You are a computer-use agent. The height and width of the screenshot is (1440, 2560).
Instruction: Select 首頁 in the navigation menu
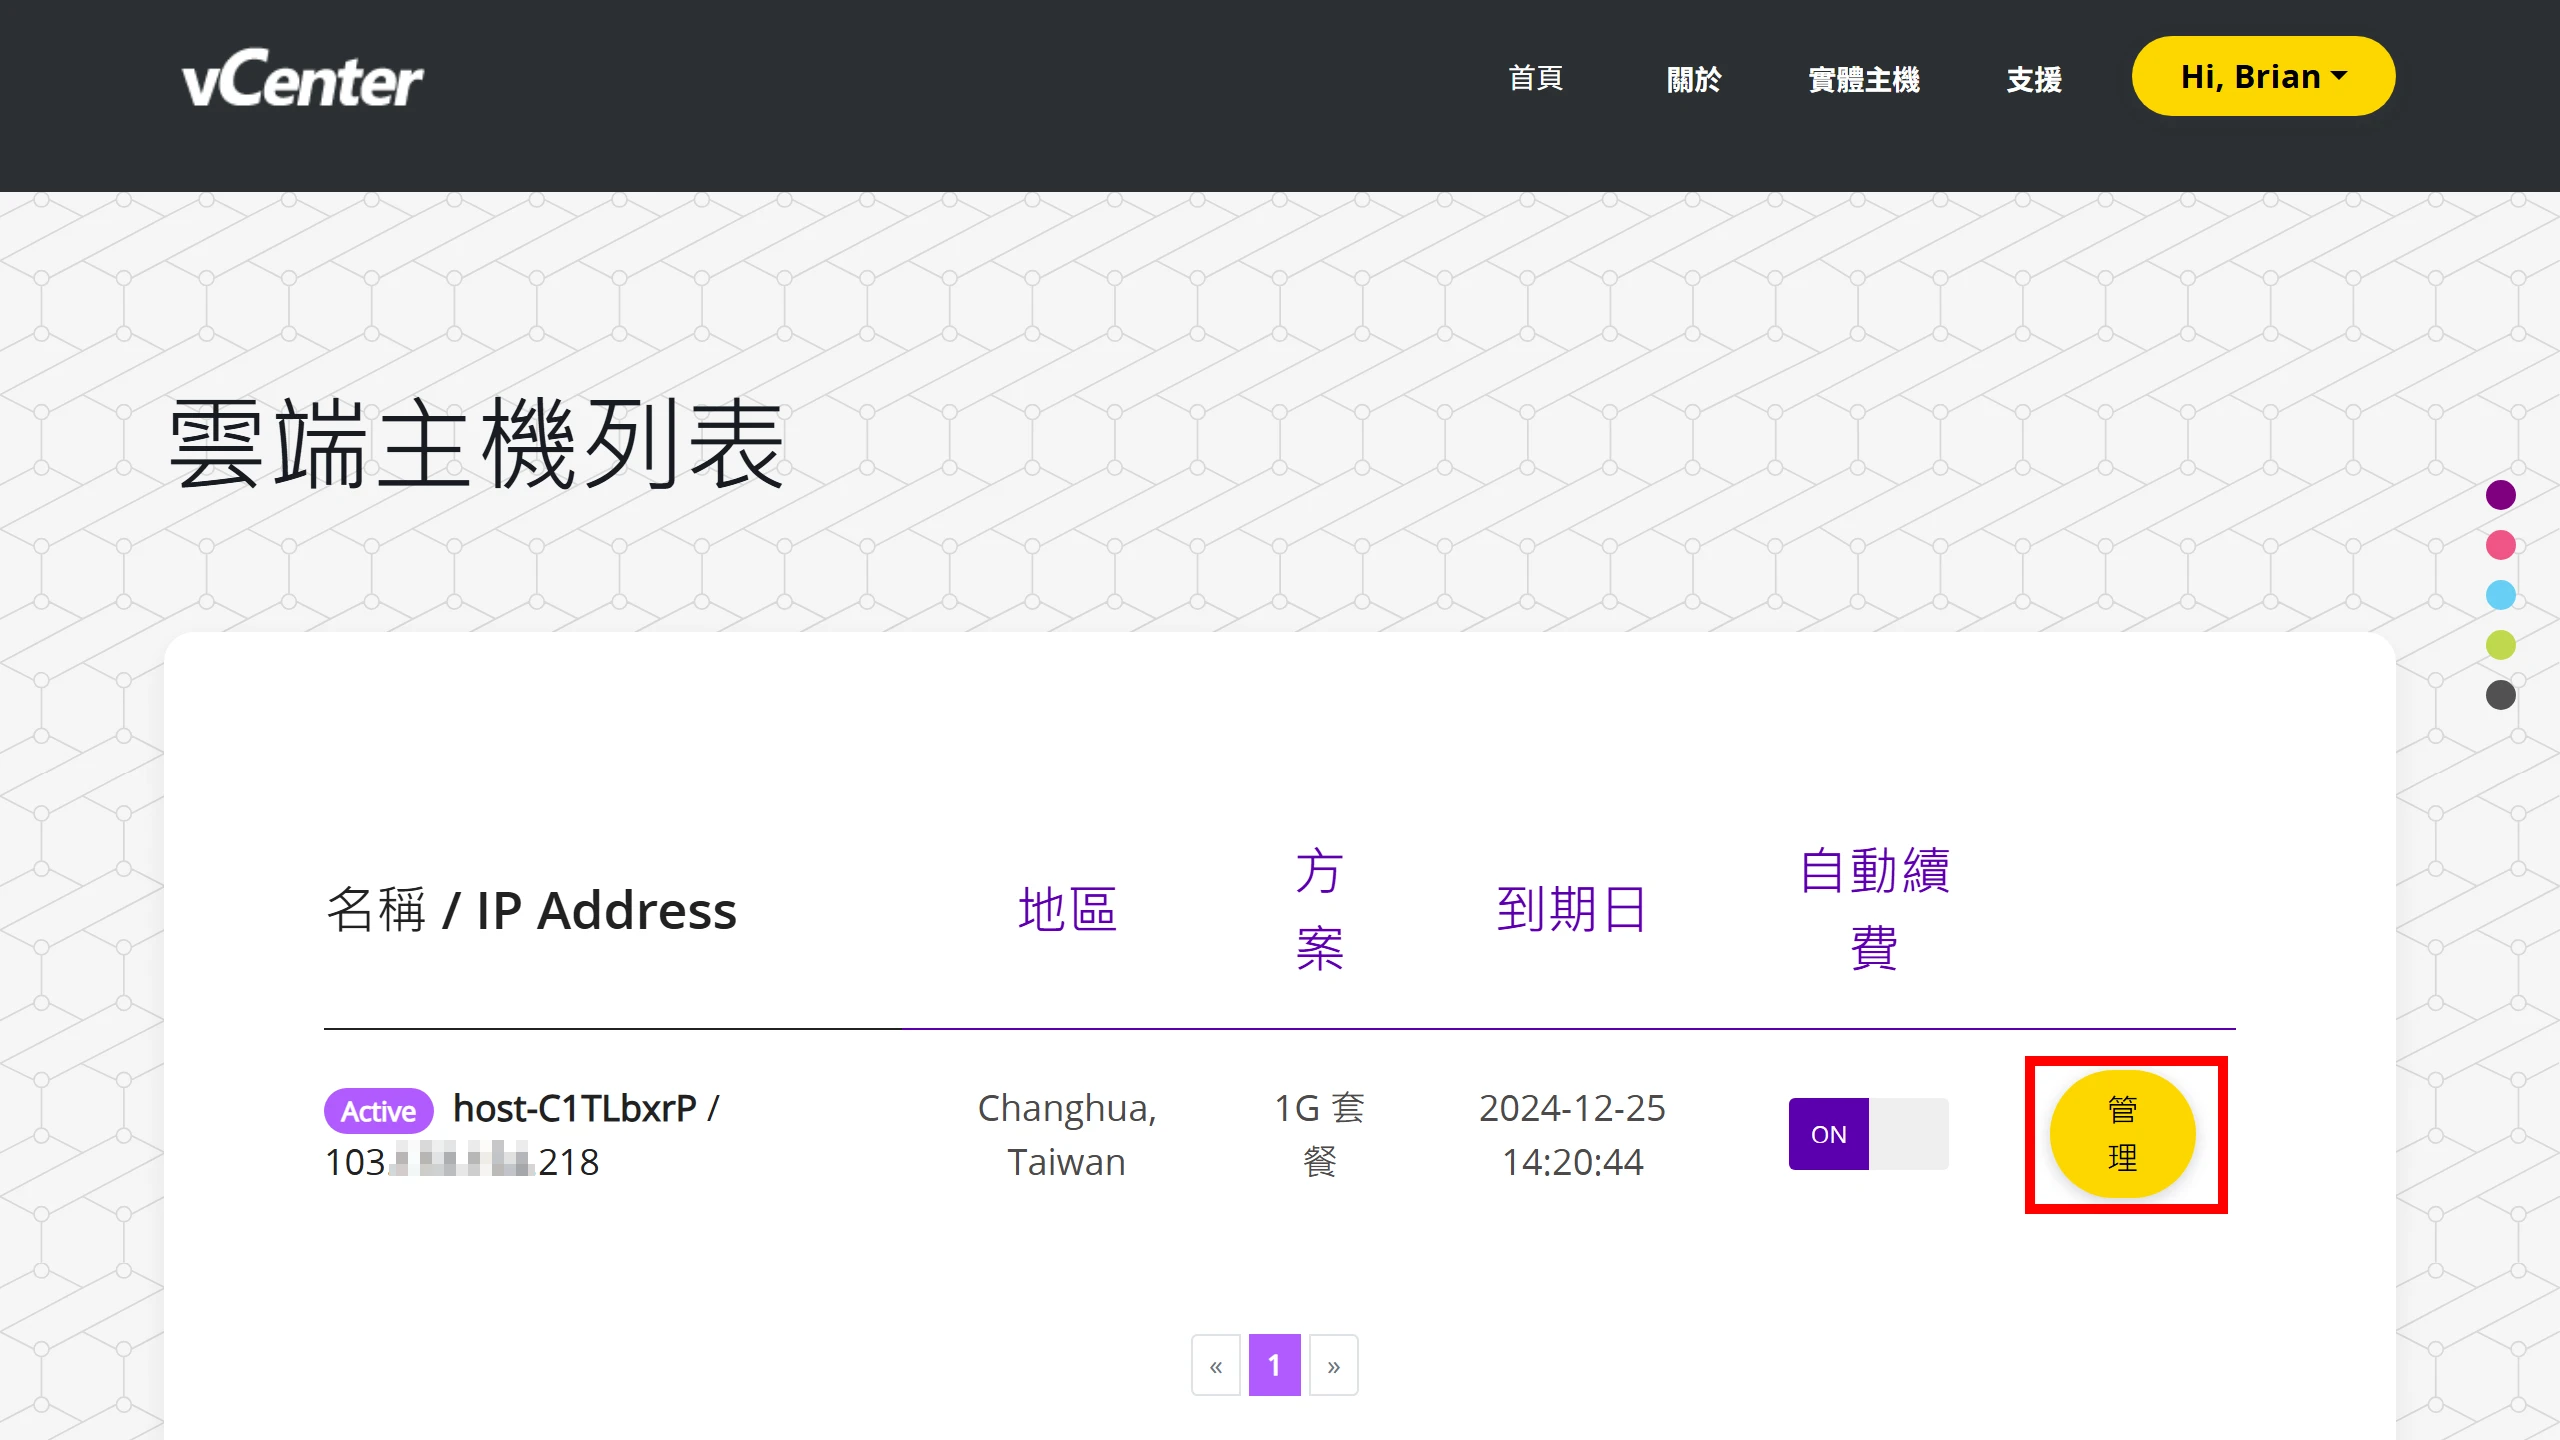coord(1535,79)
